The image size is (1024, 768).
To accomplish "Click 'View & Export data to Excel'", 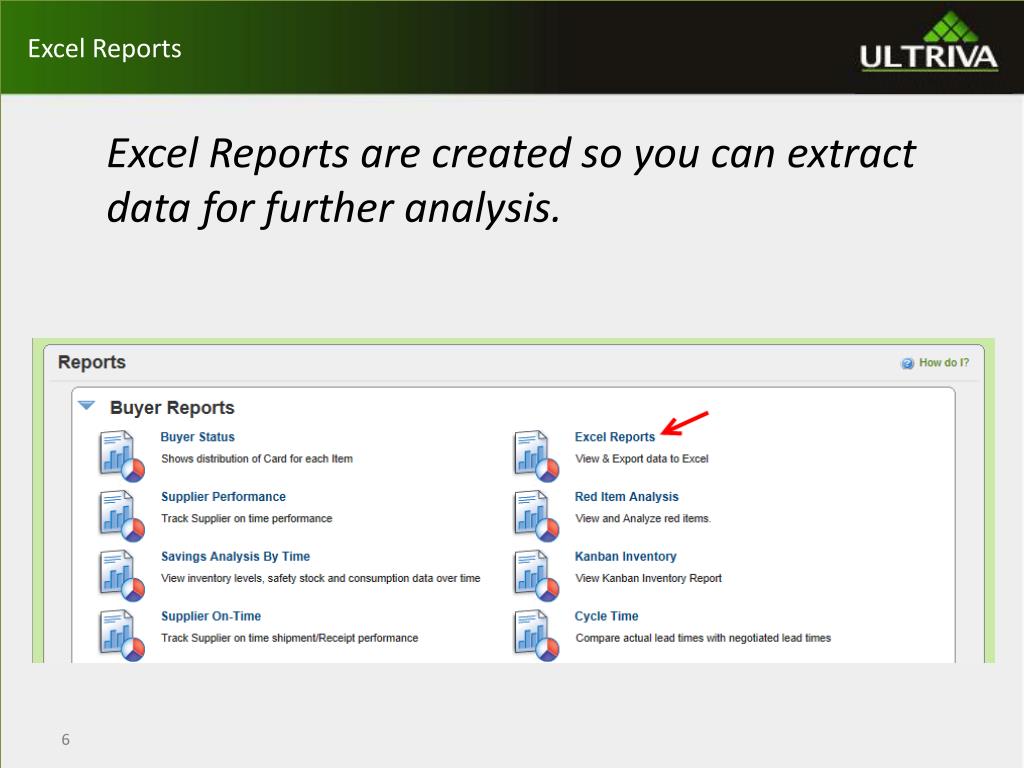I will coord(641,458).
